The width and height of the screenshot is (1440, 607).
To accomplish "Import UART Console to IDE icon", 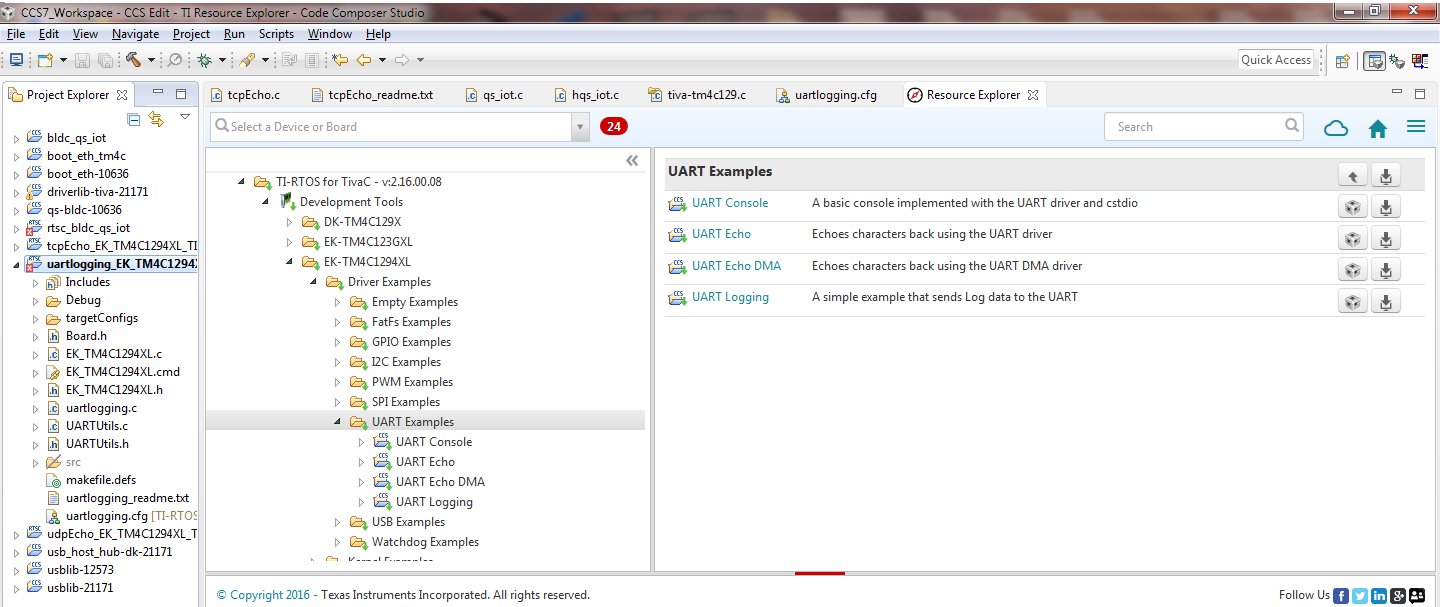I will click(x=1353, y=208).
